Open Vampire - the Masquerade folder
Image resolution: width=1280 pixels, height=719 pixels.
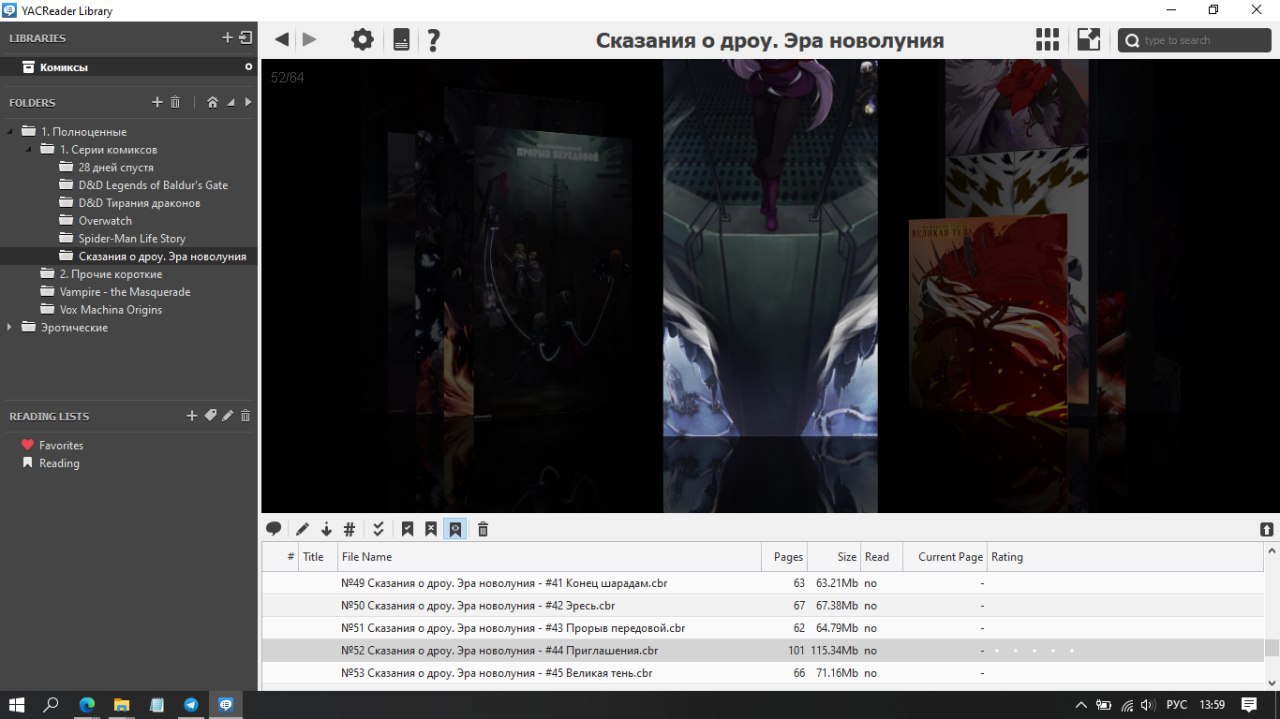pos(124,292)
